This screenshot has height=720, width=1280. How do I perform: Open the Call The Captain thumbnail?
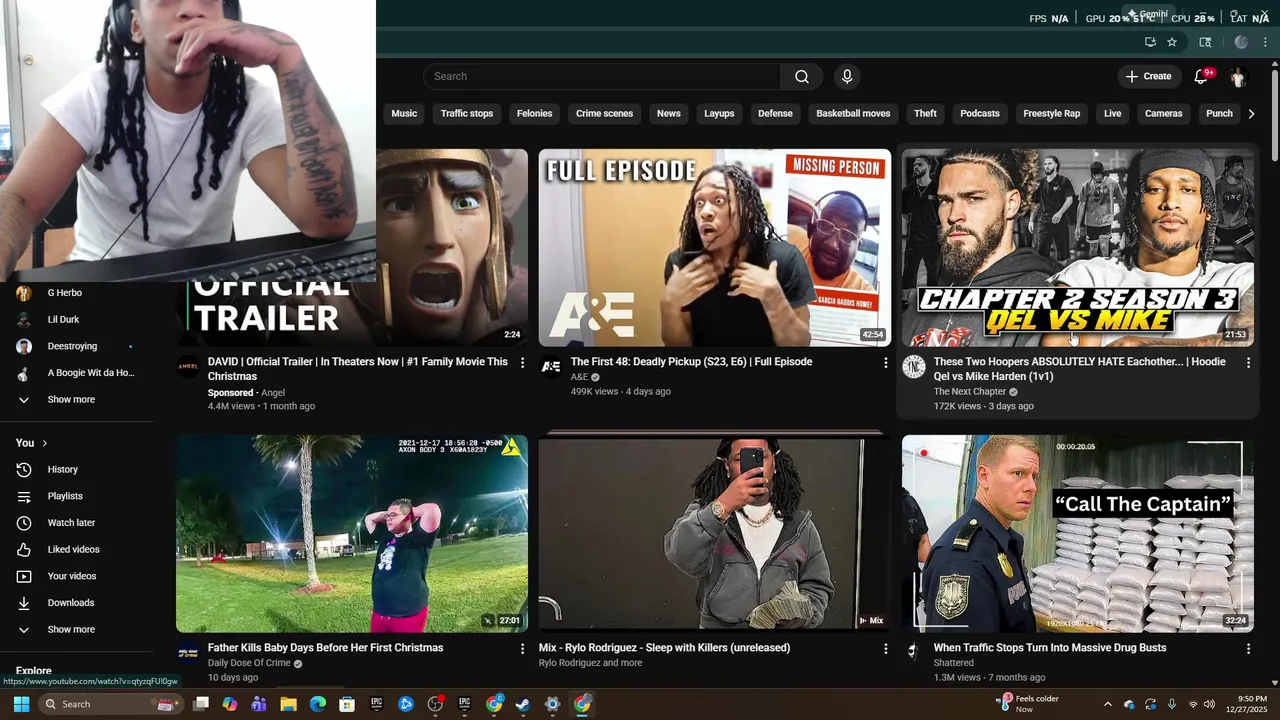tap(1077, 533)
